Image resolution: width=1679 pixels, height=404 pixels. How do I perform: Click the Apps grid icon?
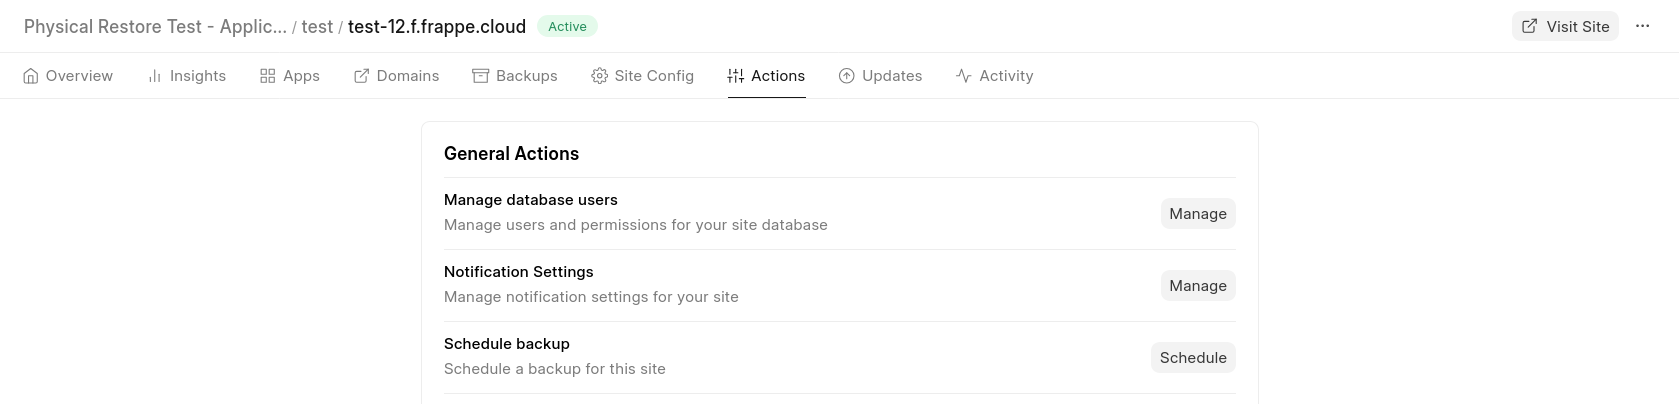268,76
